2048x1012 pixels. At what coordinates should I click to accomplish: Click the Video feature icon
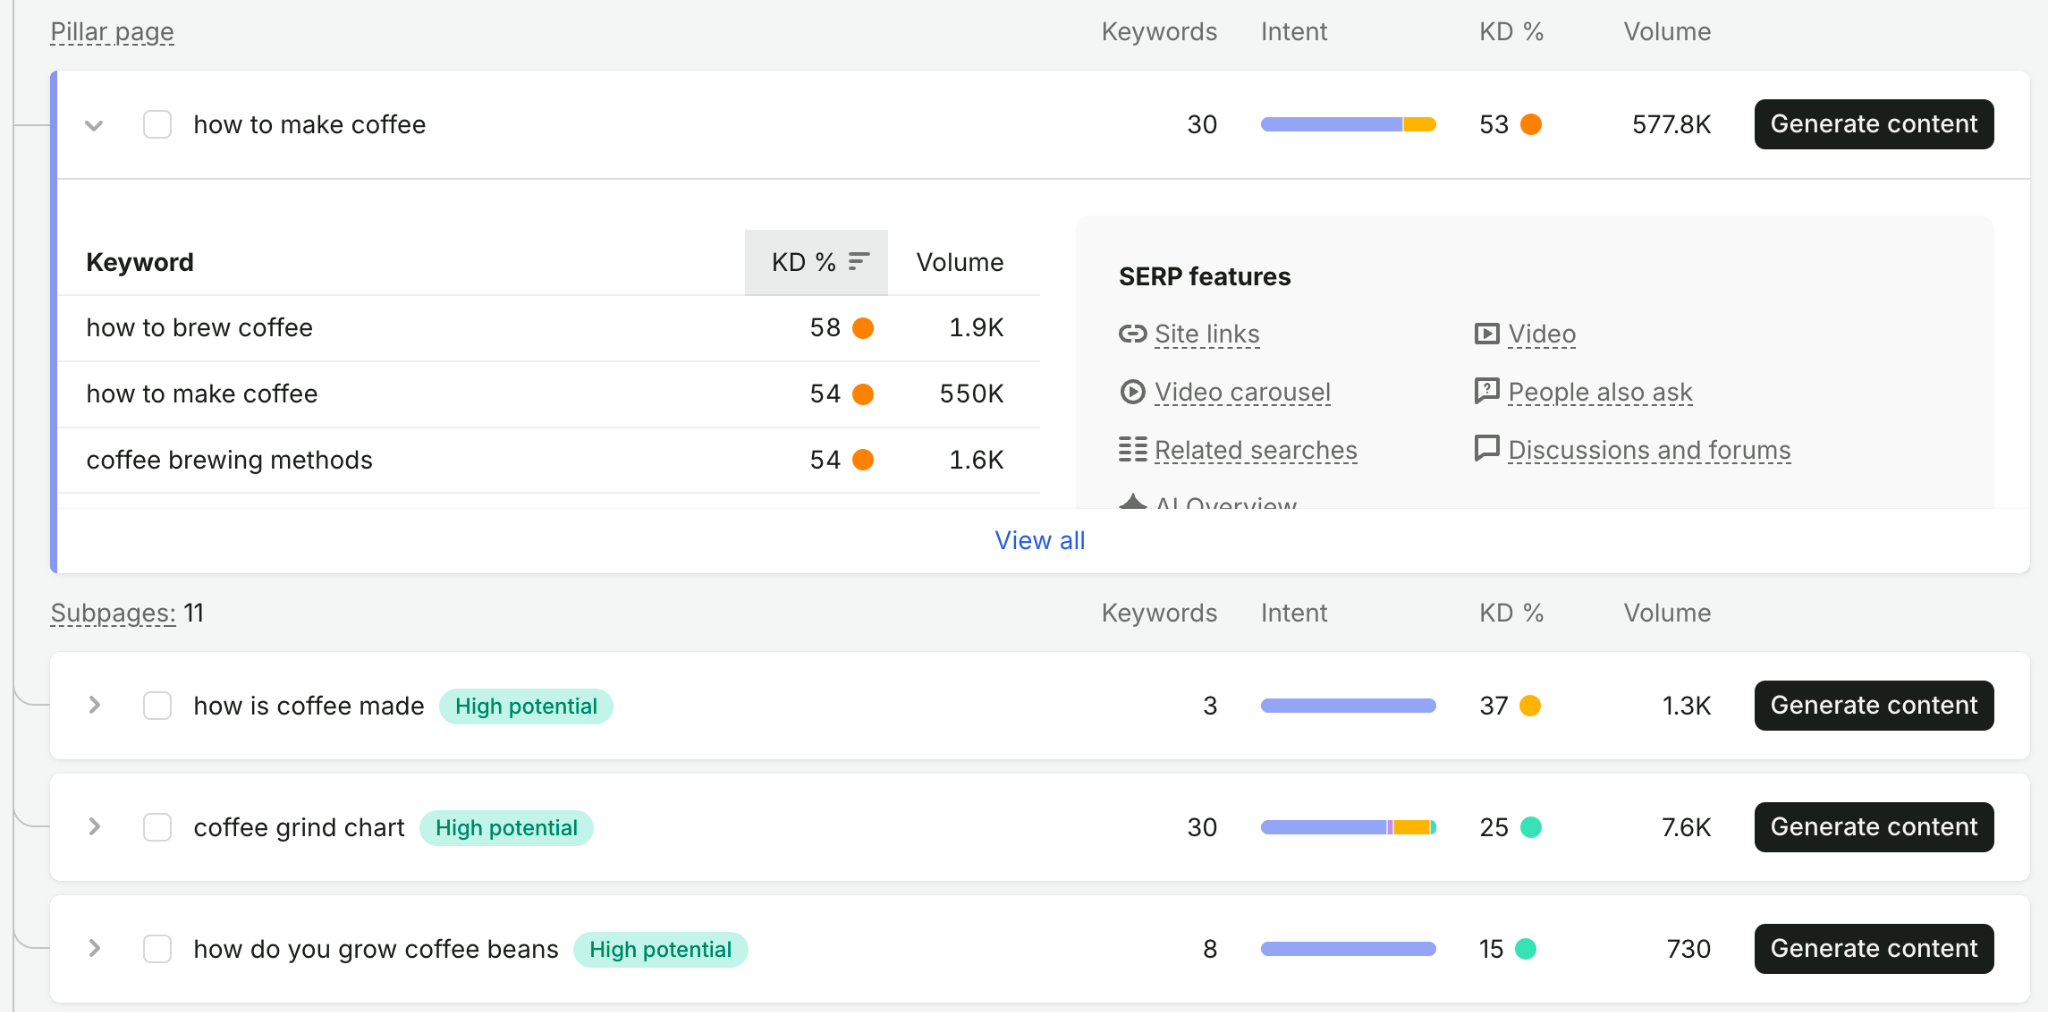[x=1487, y=334]
